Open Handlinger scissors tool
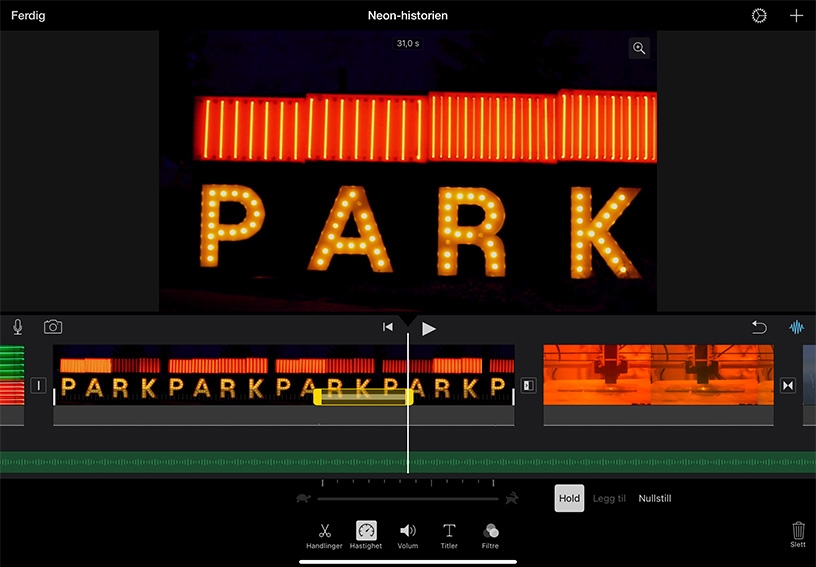The width and height of the screenshot is (816, 567). coord(324,536)
